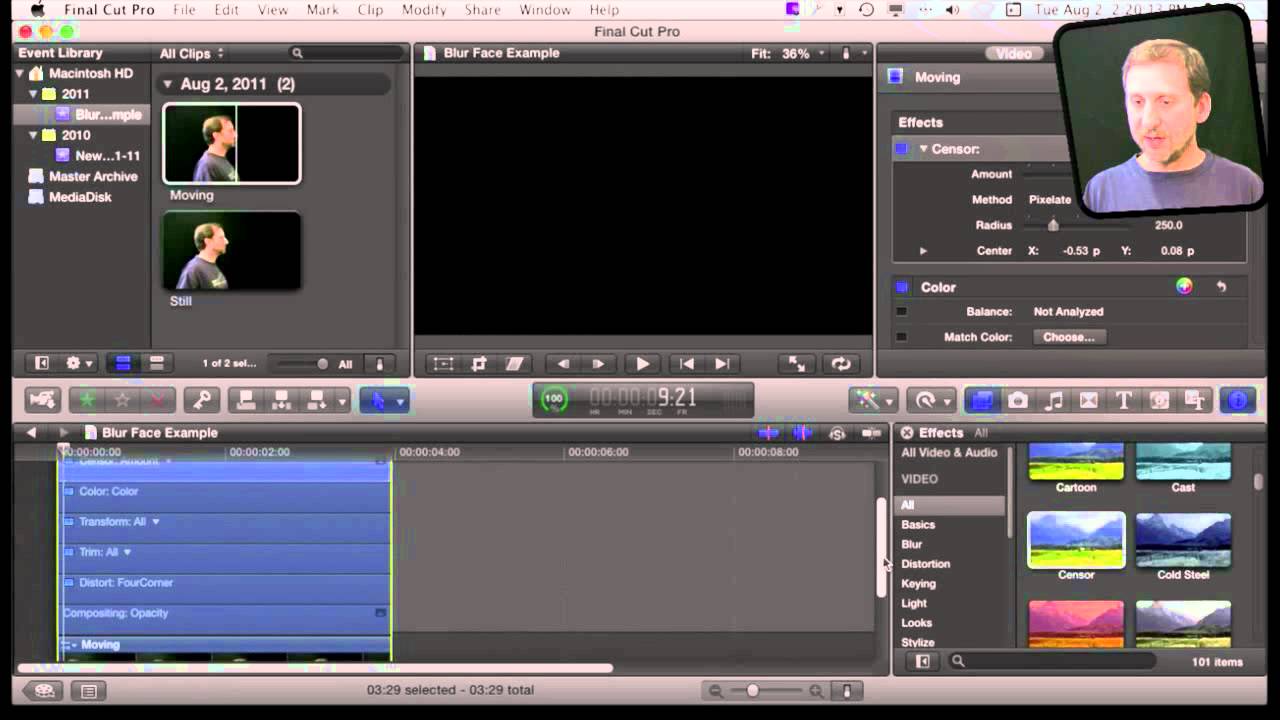Toggle solo button in the timeline header
This screenshot has width=1280, height=720.
837,433
